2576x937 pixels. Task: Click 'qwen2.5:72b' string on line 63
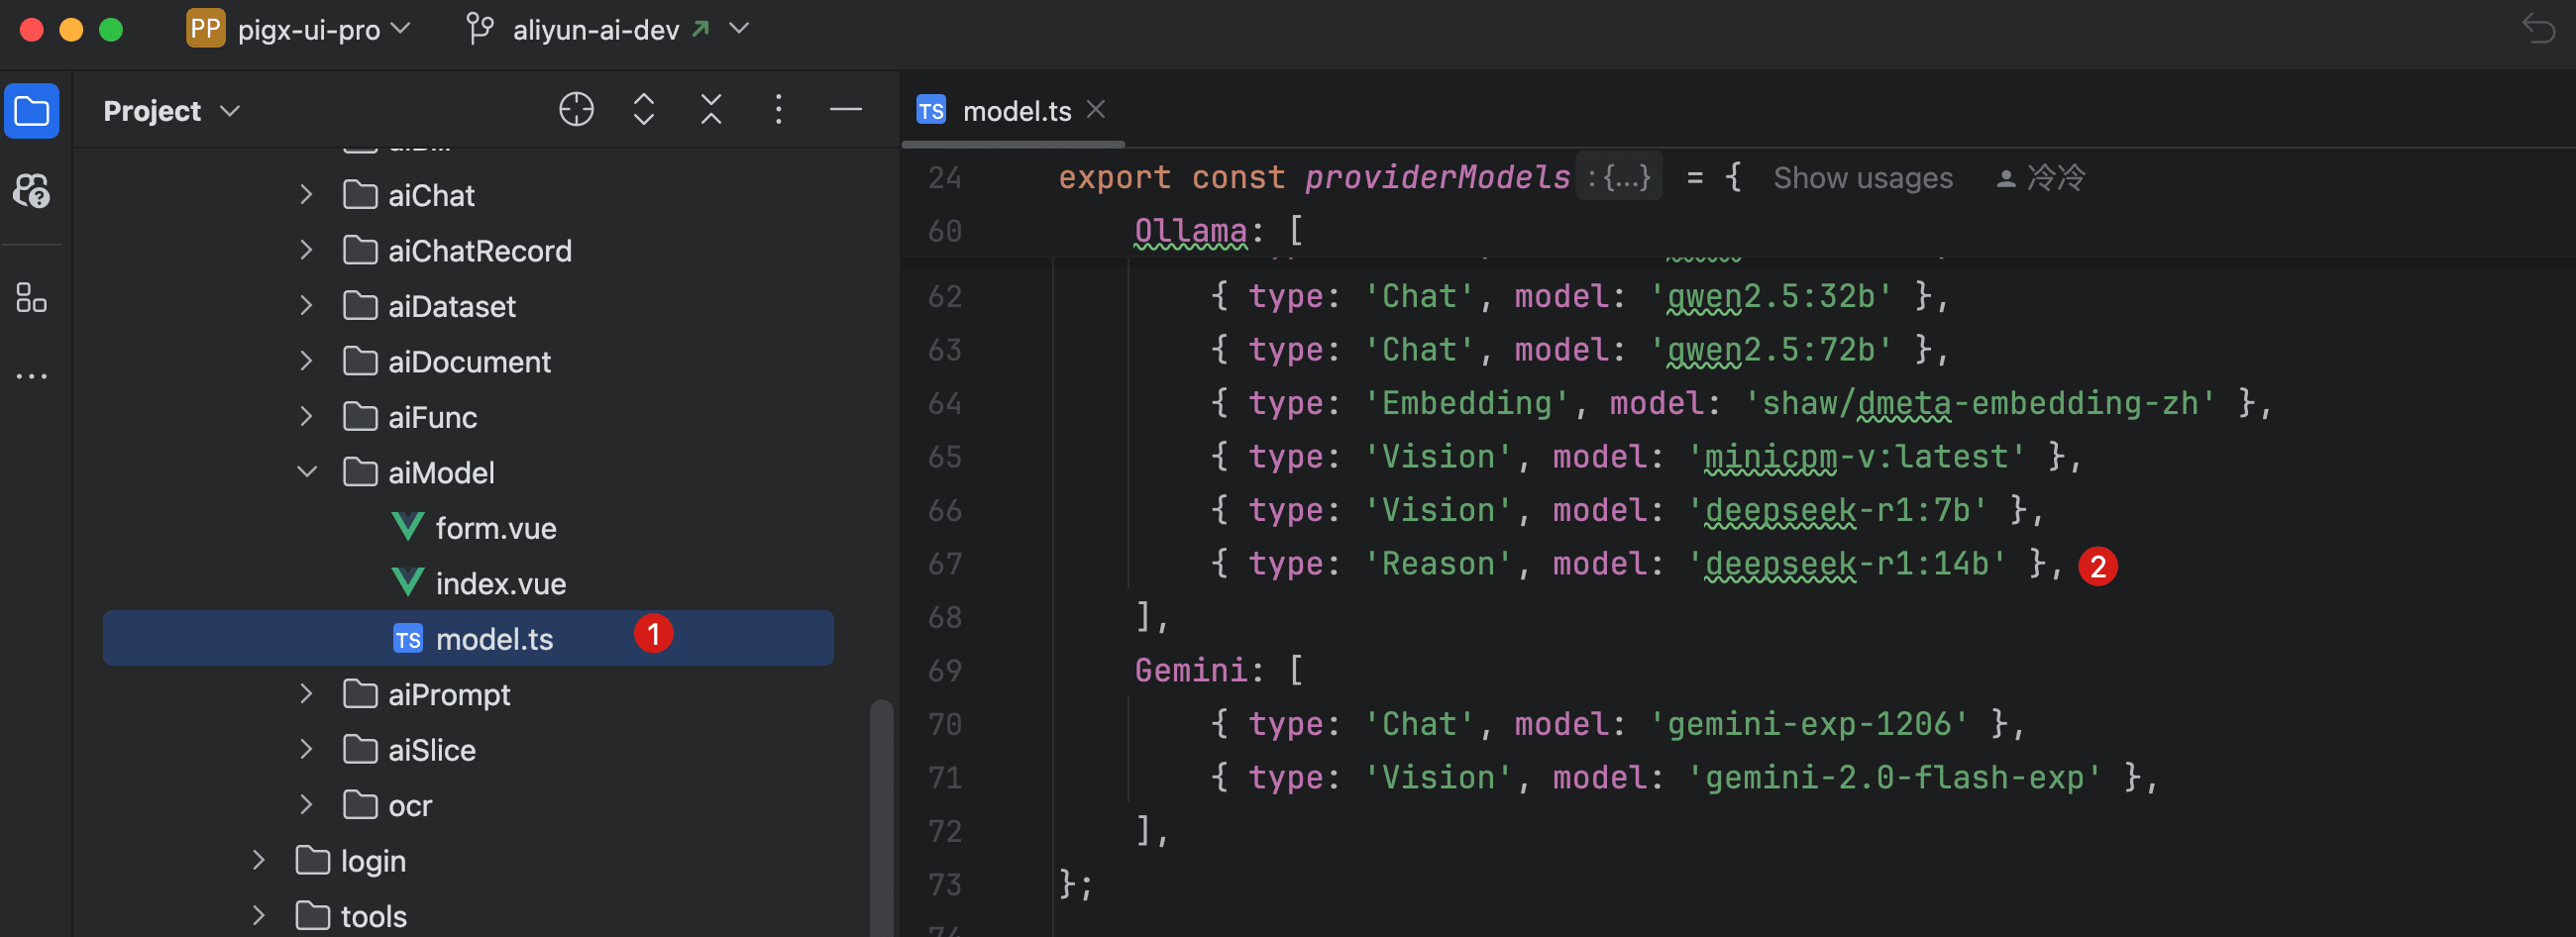[1770, 349]
